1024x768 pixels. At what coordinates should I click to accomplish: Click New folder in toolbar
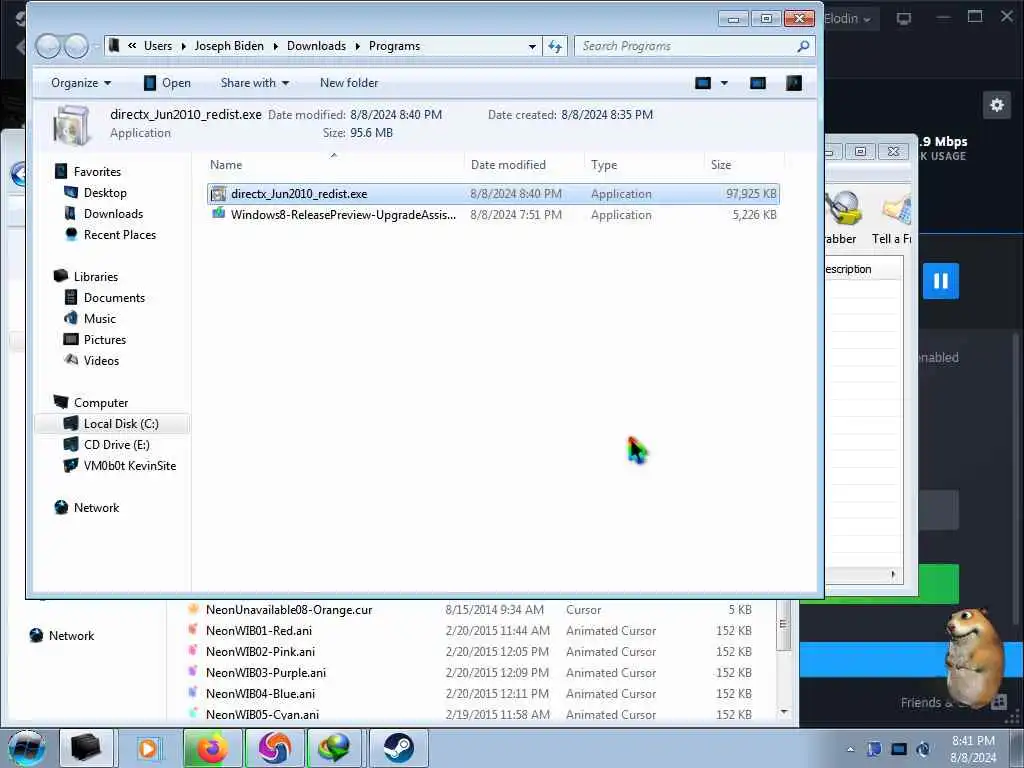(x=349, y=83)
